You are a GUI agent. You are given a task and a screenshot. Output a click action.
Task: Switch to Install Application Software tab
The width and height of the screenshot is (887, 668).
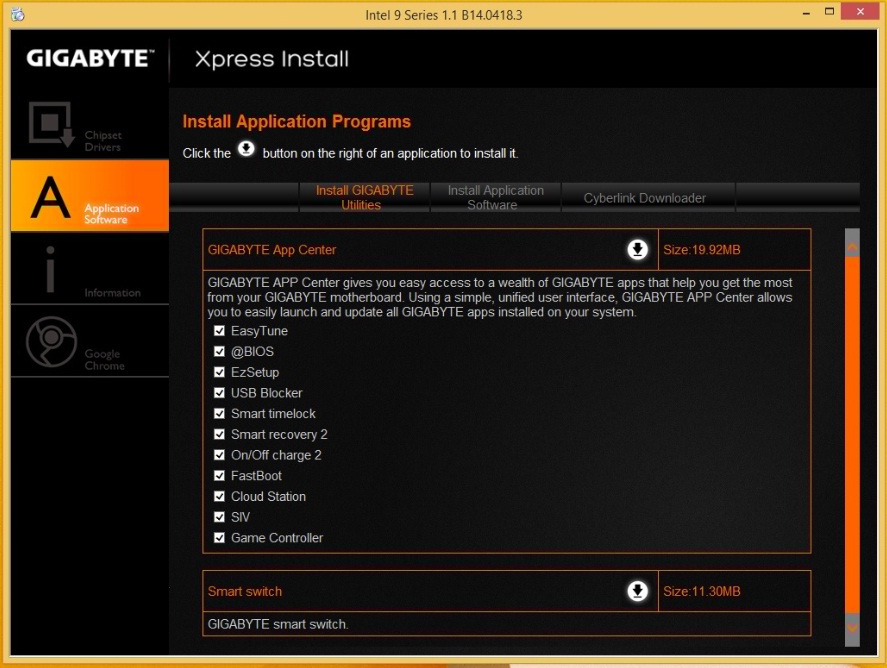496,197
